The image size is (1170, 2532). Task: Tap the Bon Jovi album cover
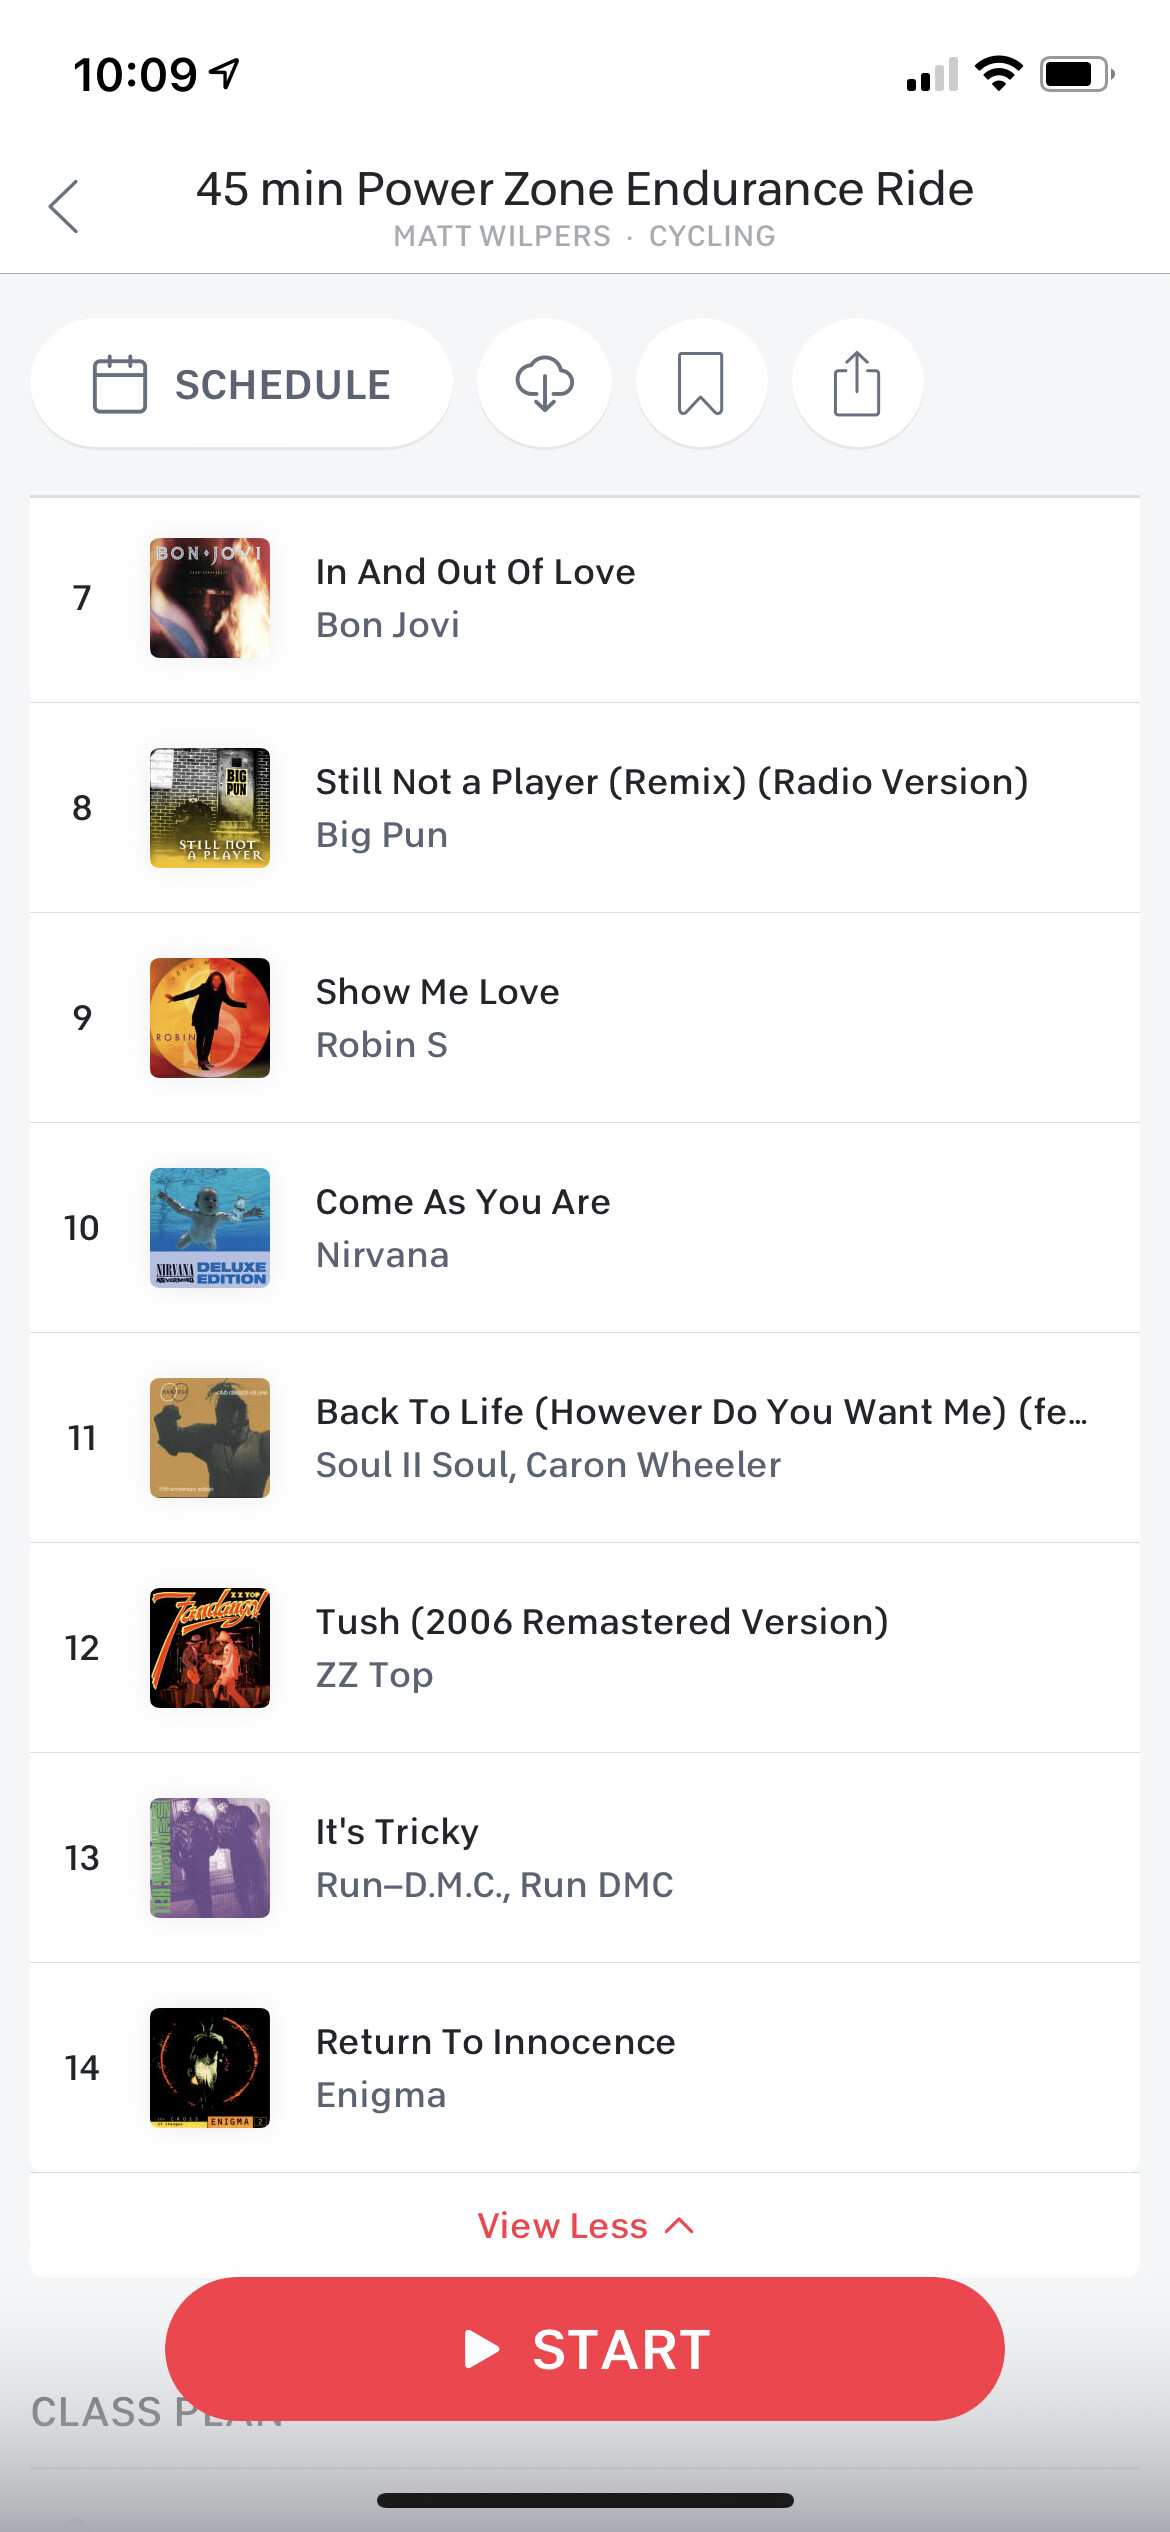(210, 598)
